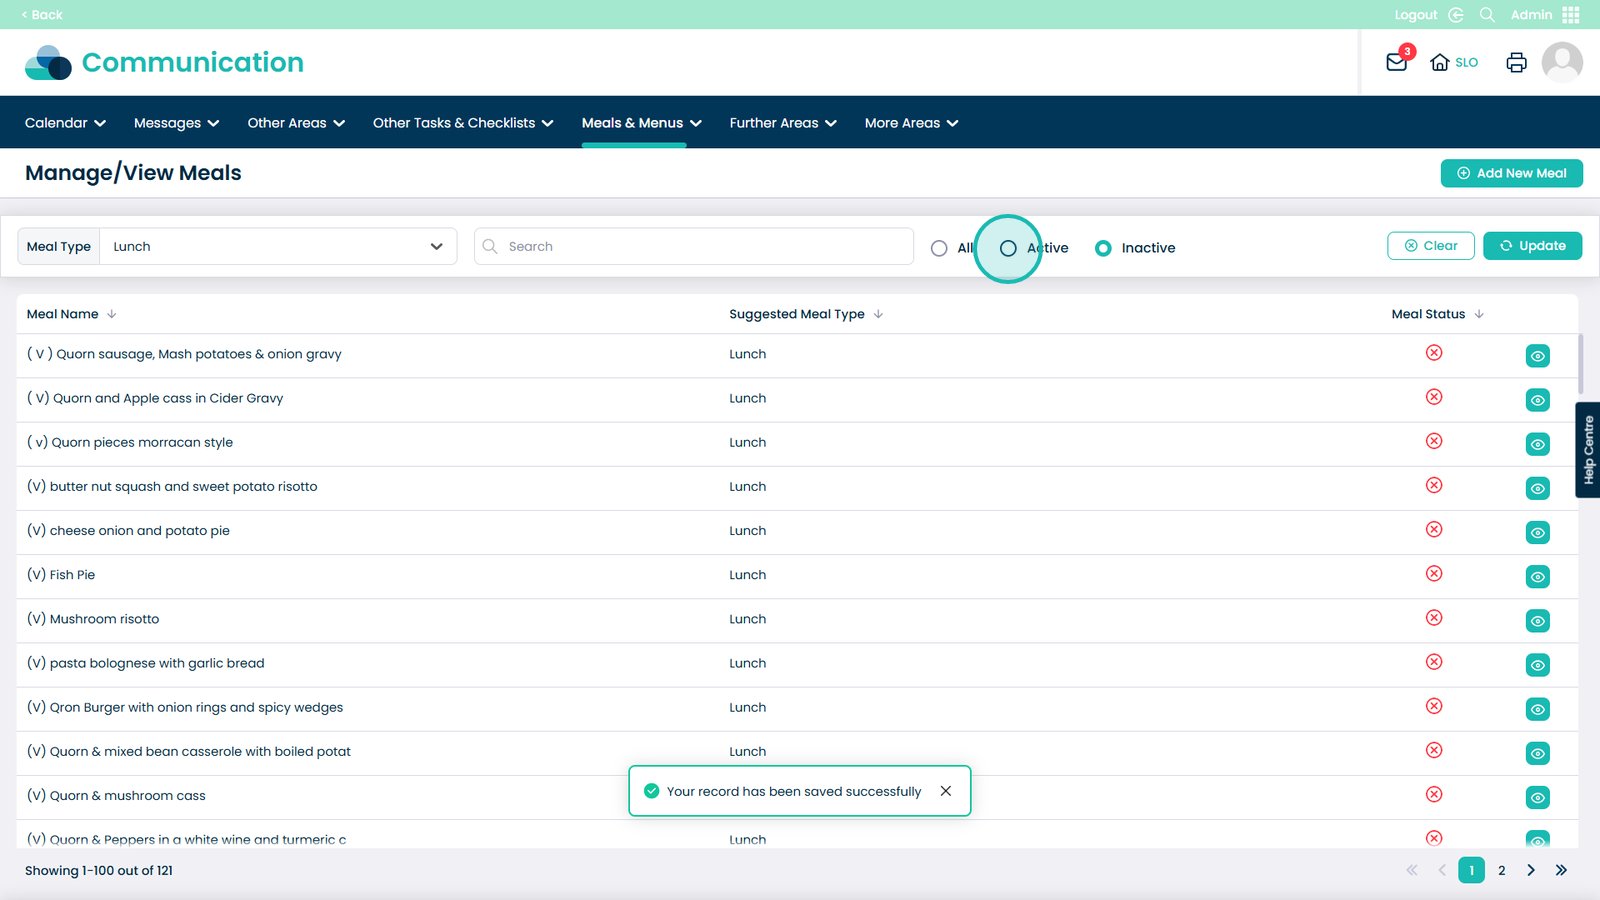Open the Meals & Menus menu
The image size is (1600, 900).
(641, 123)
